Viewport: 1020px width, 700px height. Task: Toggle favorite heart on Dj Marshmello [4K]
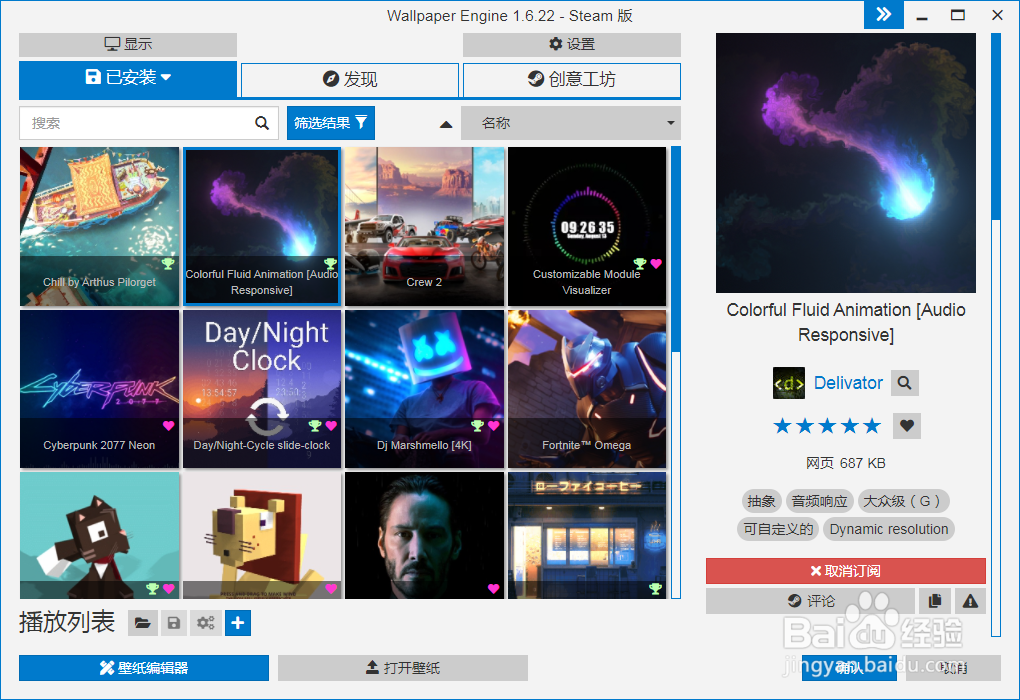[493, 425]
